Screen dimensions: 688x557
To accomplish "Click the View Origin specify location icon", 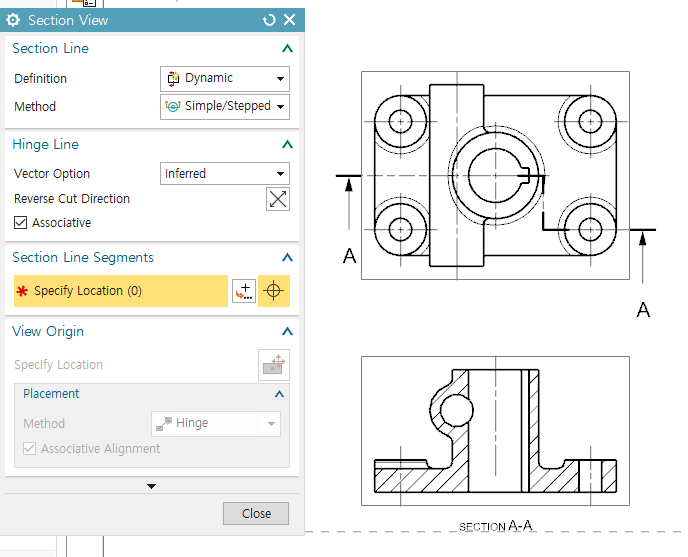I will (273, 365).
